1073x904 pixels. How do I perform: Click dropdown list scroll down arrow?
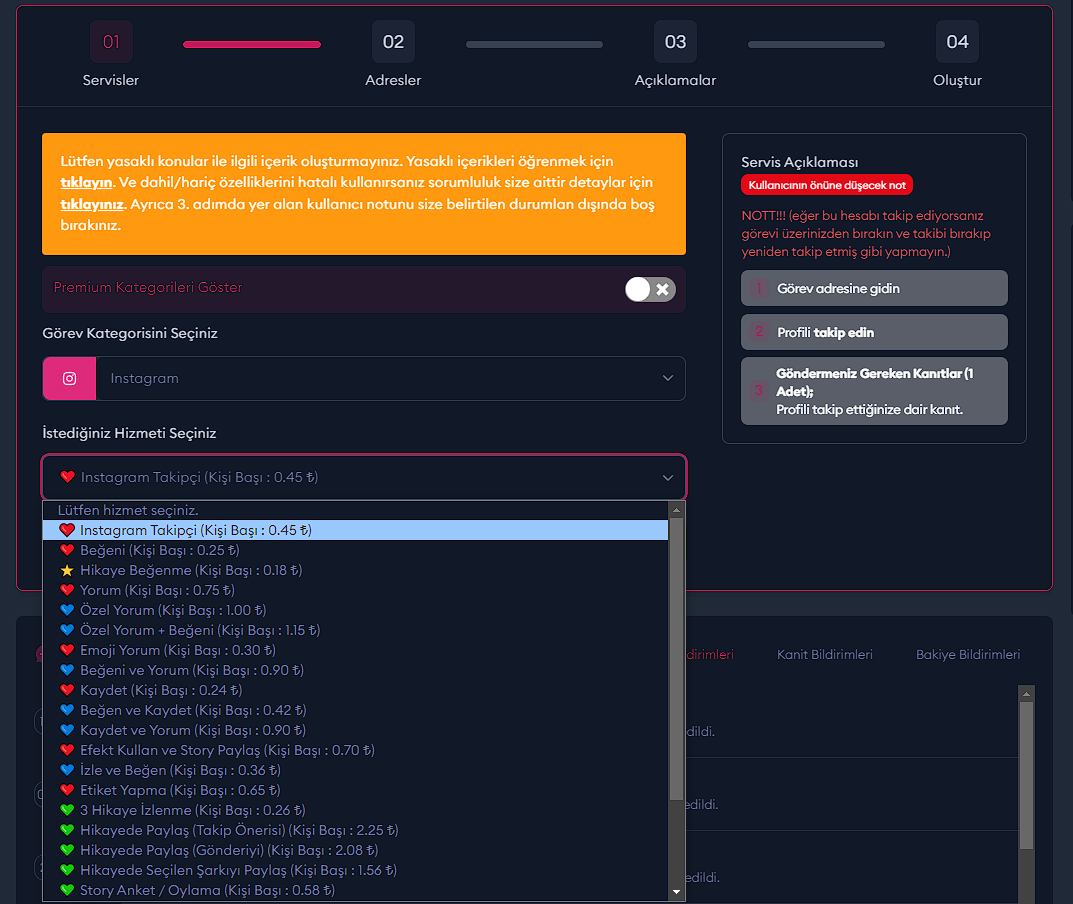click(x=676, y=892)
